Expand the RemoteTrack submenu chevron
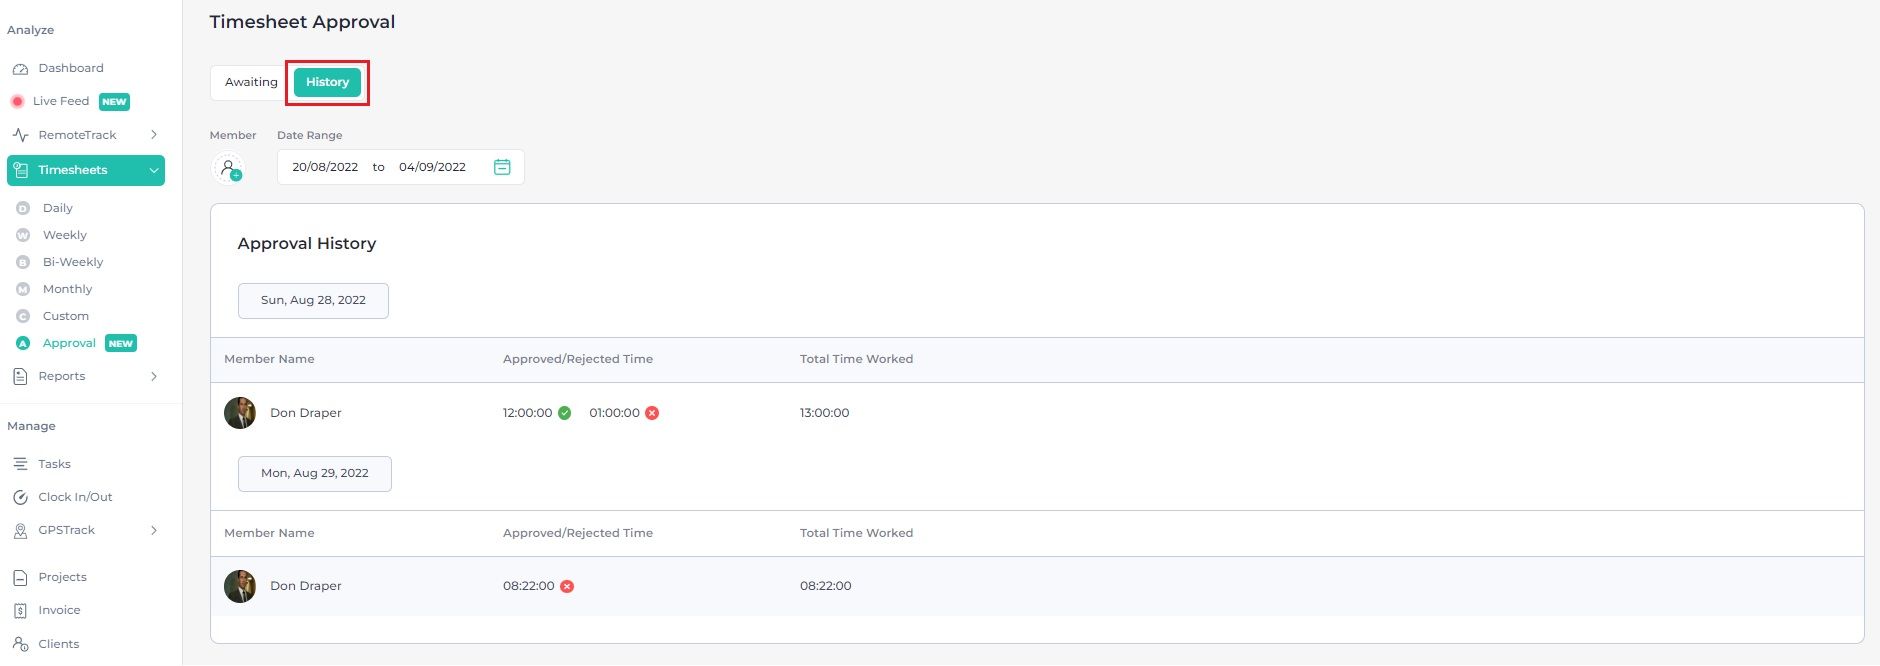The height and width of the screenshot is (666, 1880). coord(154,135)
